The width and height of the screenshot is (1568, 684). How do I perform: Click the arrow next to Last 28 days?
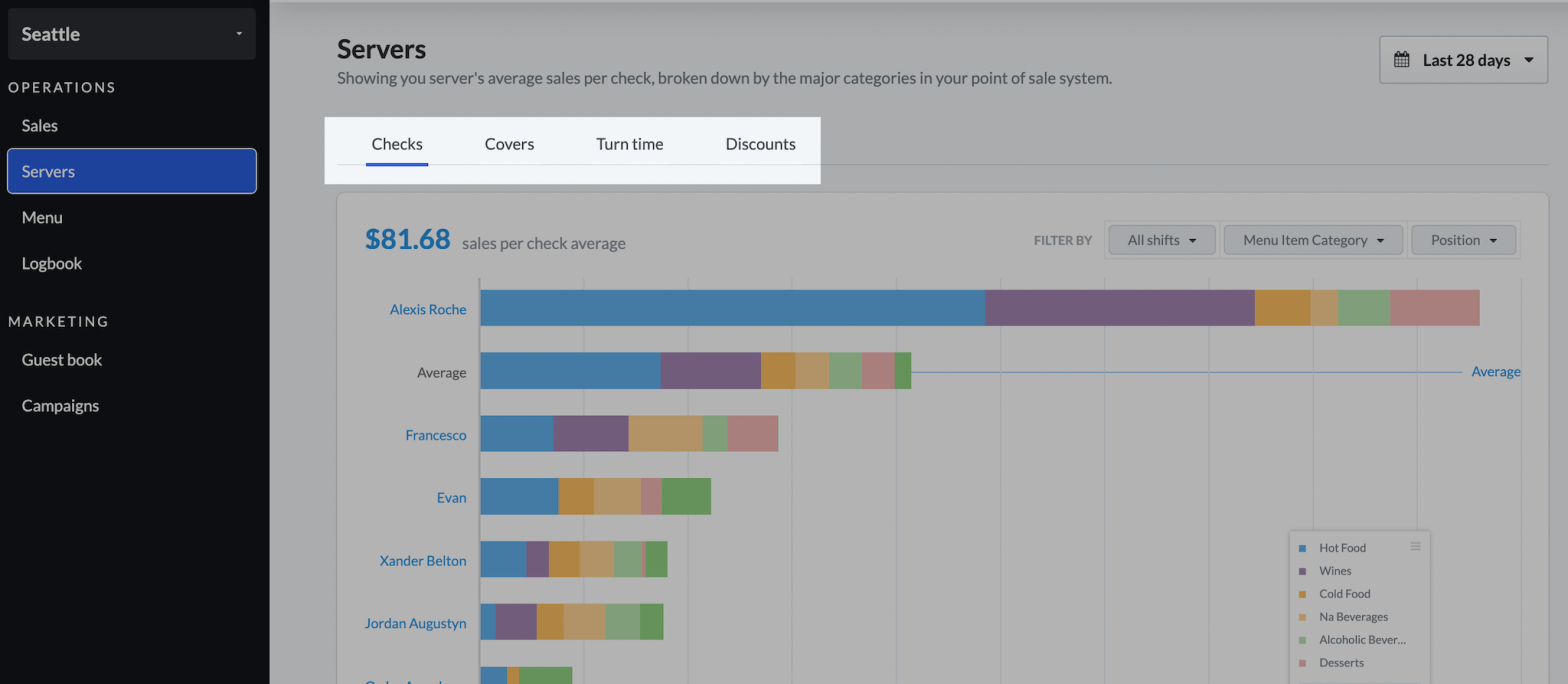coord(1529,60)
